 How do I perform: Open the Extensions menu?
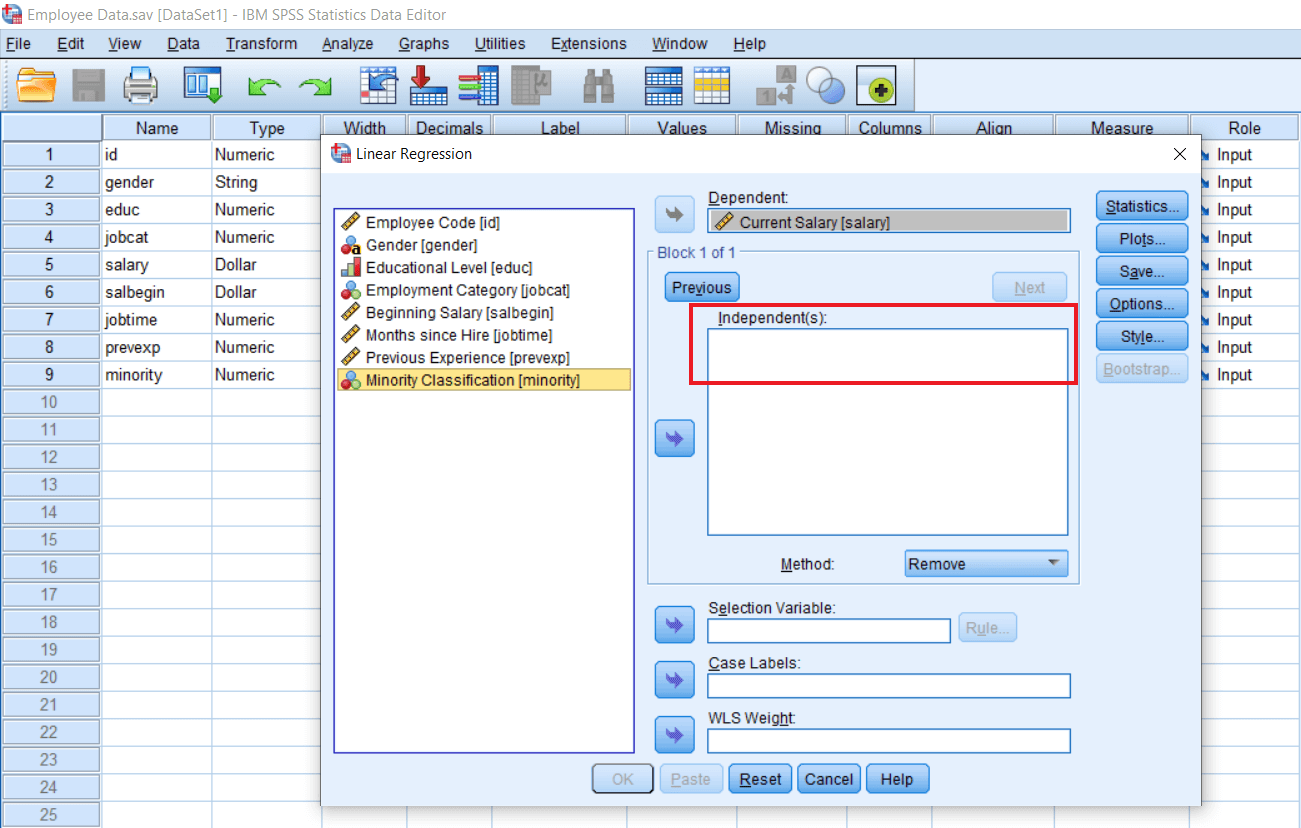(x=589, y=44)
